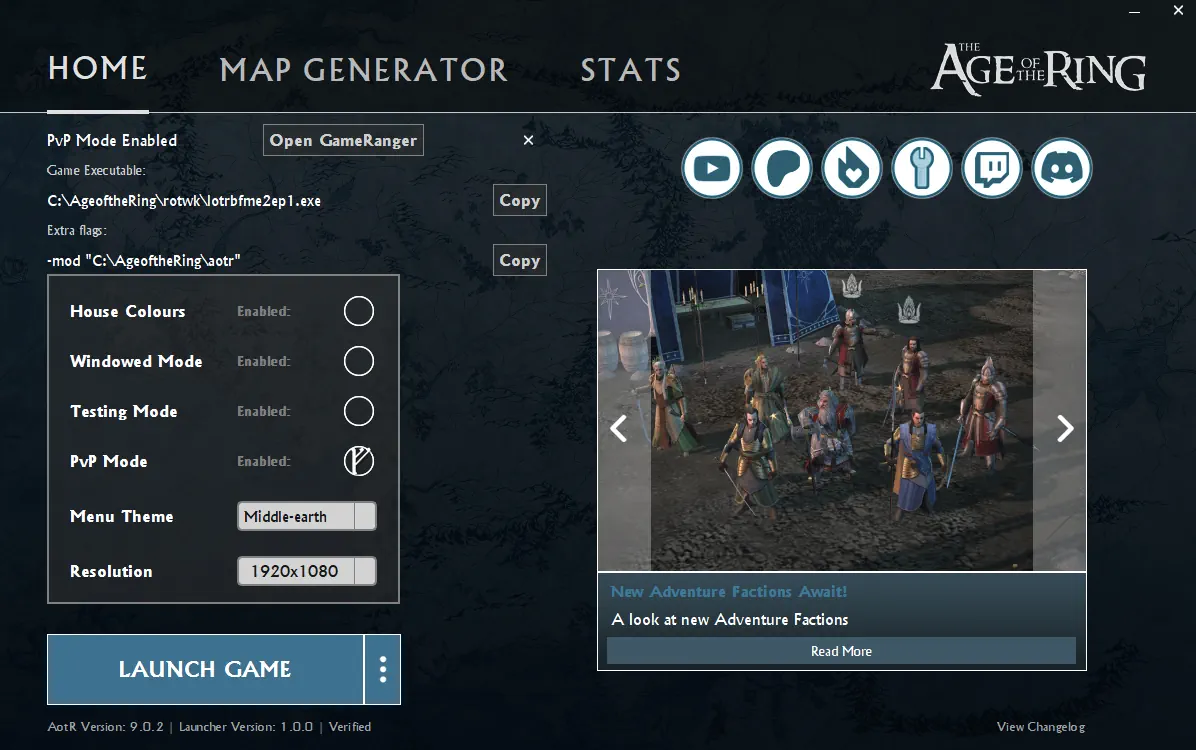Screen dimensions: 1196x750
Task: Copy the extra flags text
Action: point(519,260)
